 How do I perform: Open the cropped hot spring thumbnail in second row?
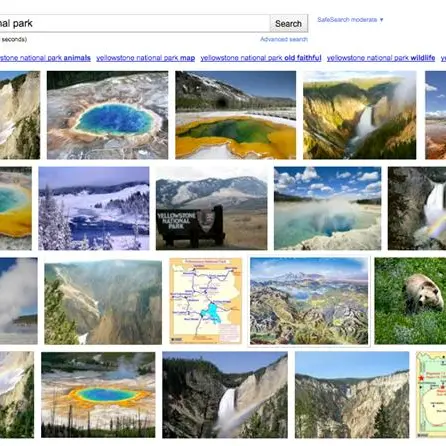pos(16,208)
